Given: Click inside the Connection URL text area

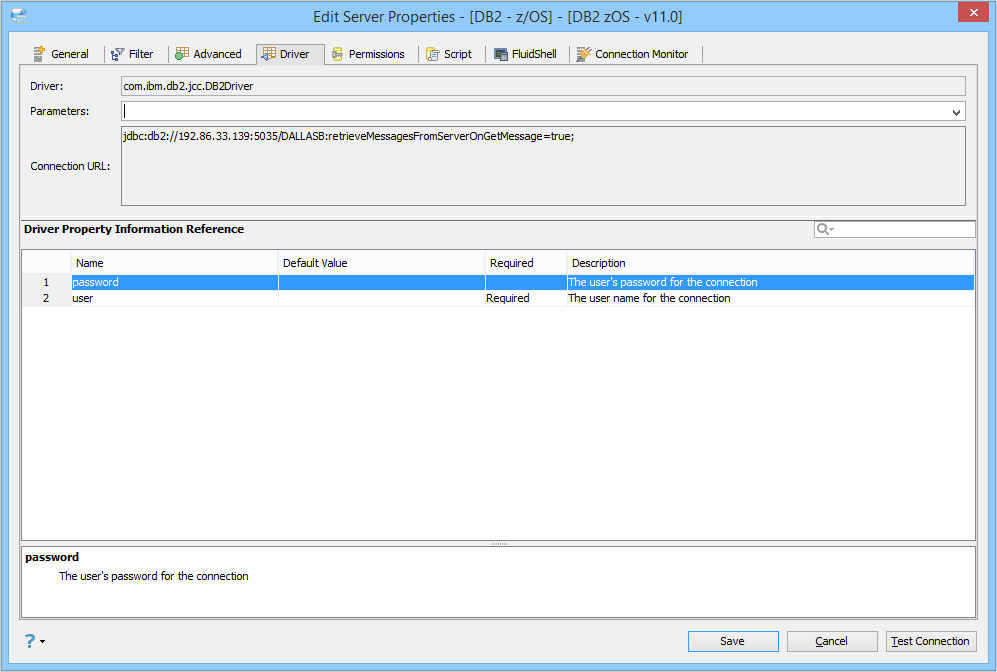Looking at the screenshot, I should [543, 166].
